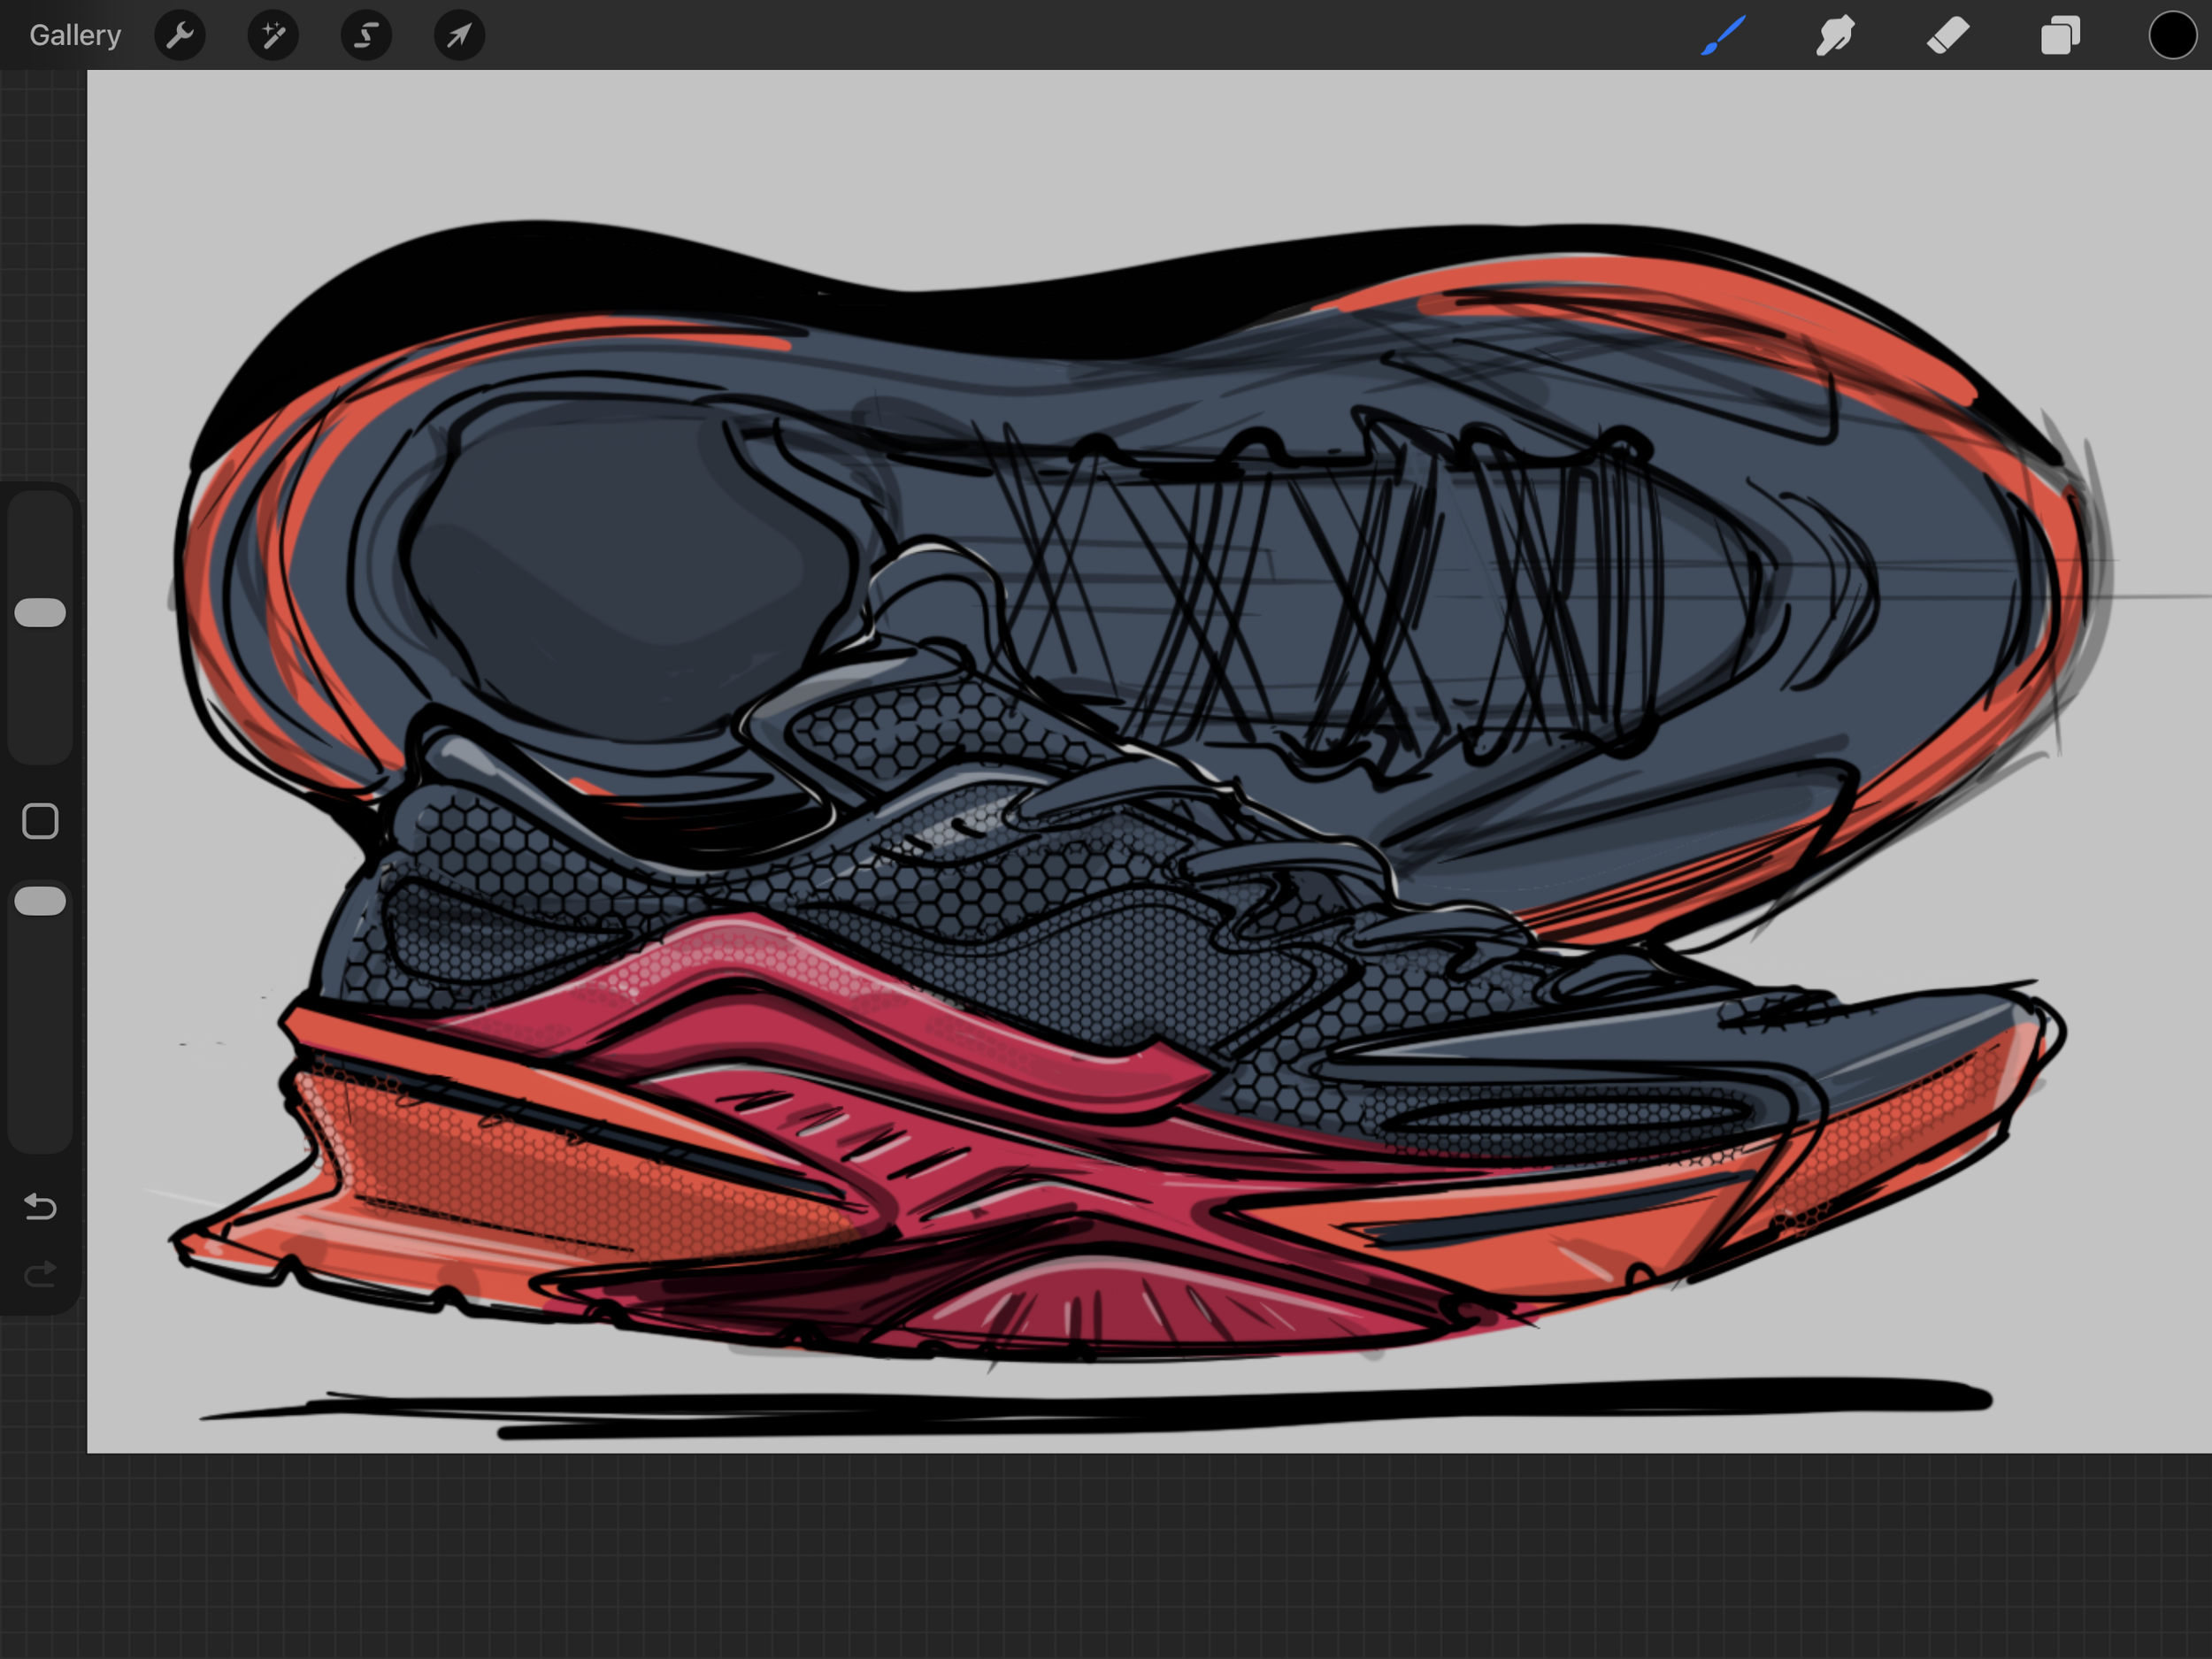Open the Layers panel
Image resolution: width=2212 pixels, height=1659 pixels.
(x=2060, y=36)
